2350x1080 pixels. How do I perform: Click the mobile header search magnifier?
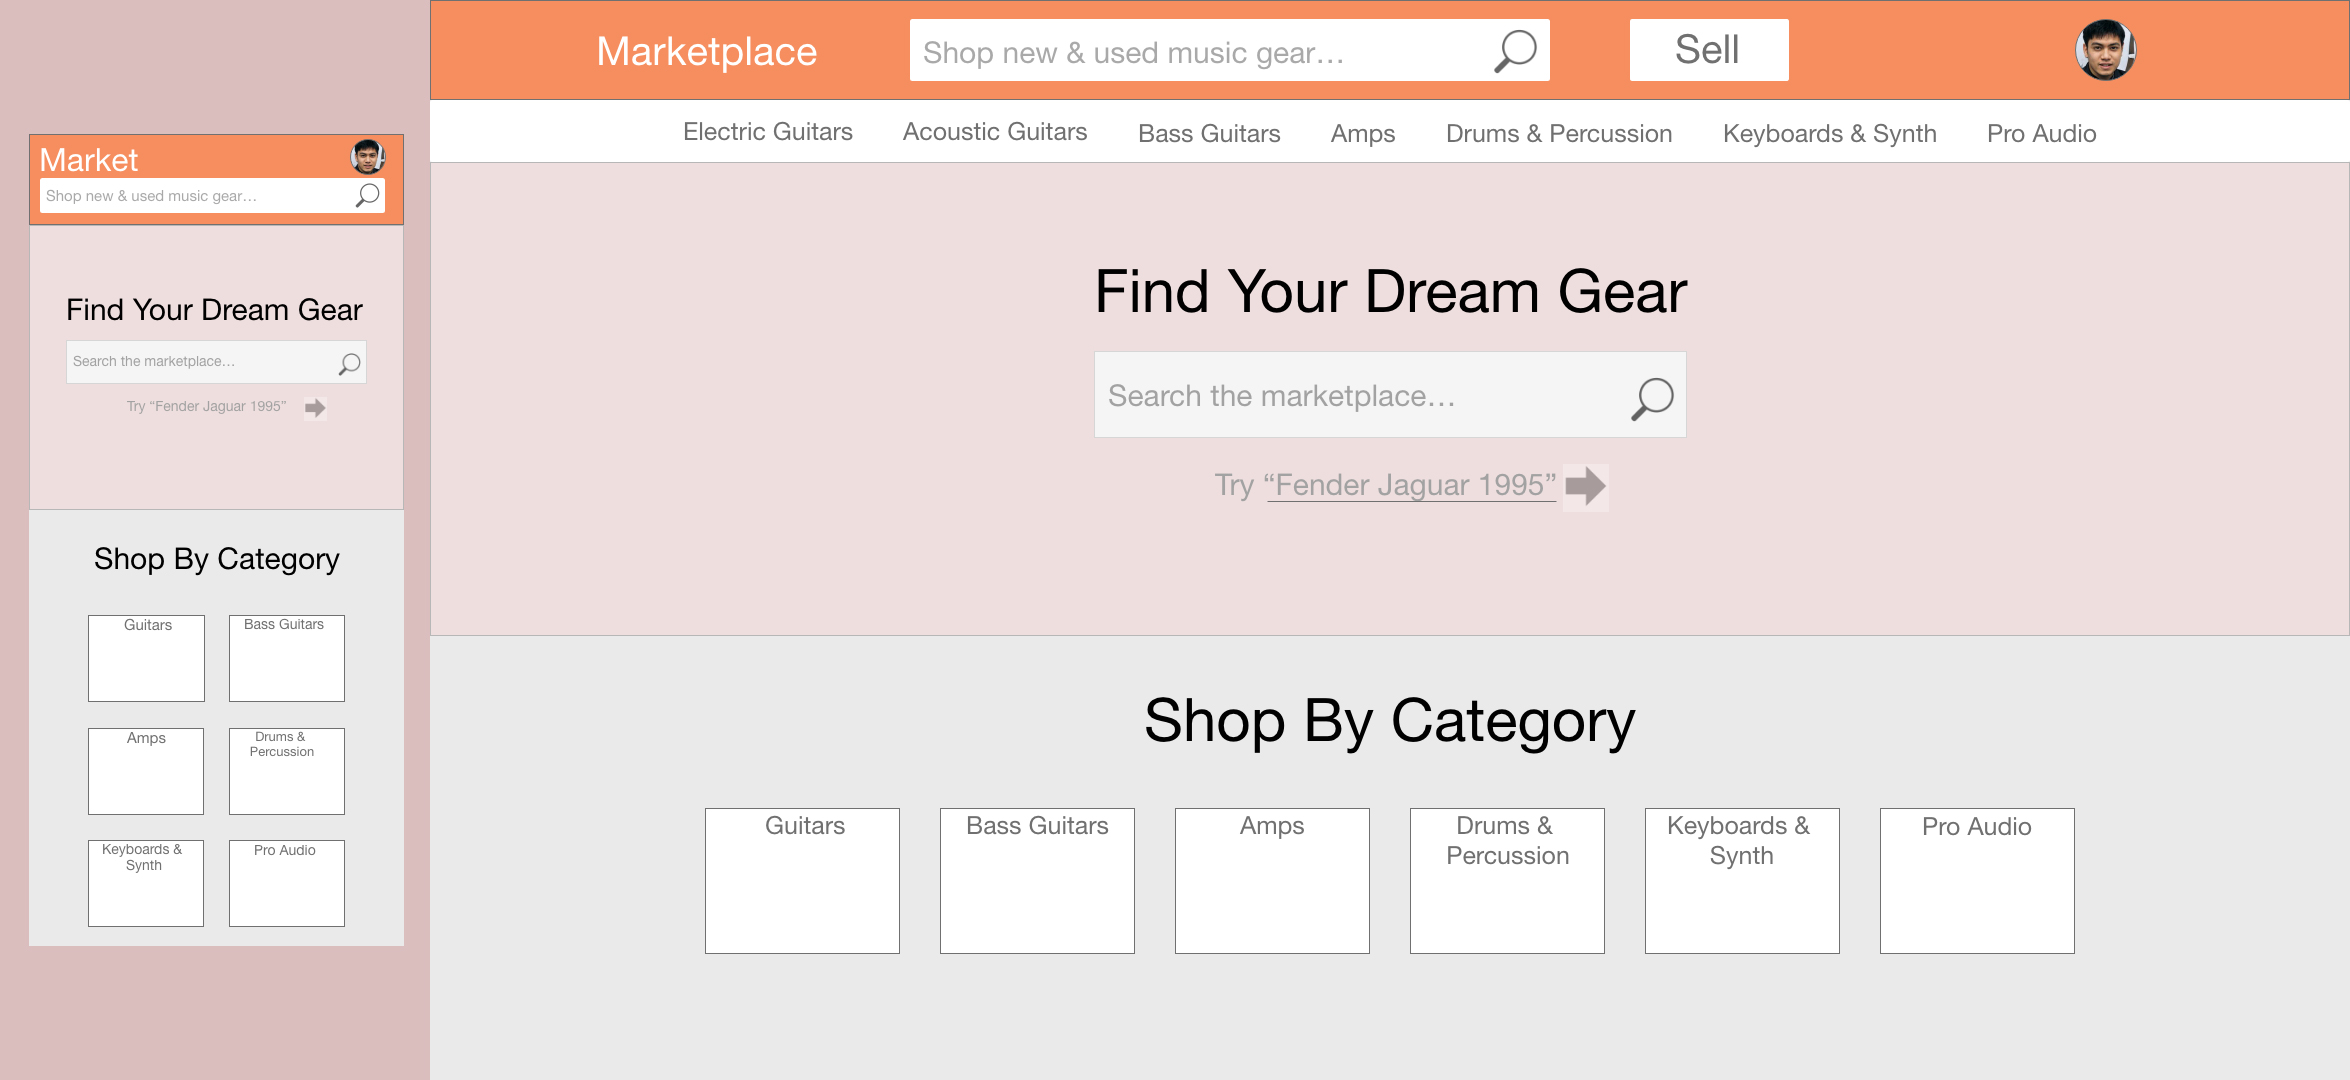(x=368, y=195)
